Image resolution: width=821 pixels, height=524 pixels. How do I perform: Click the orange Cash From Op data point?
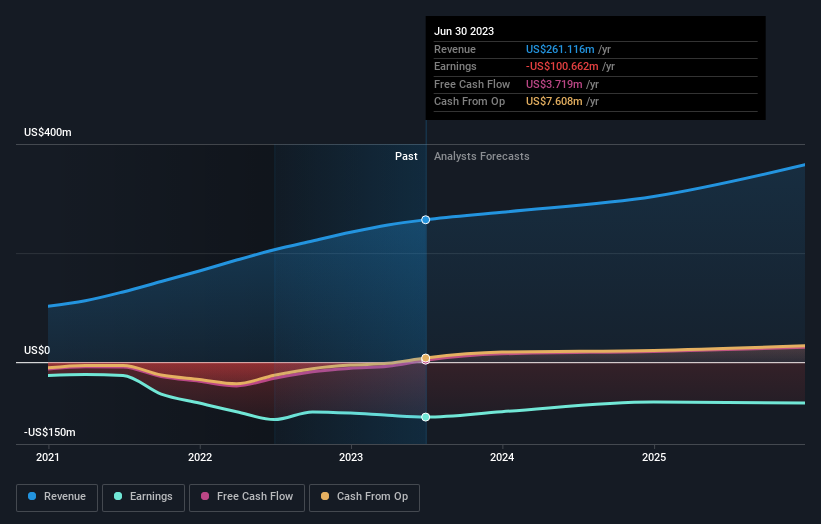pos(426,358)
